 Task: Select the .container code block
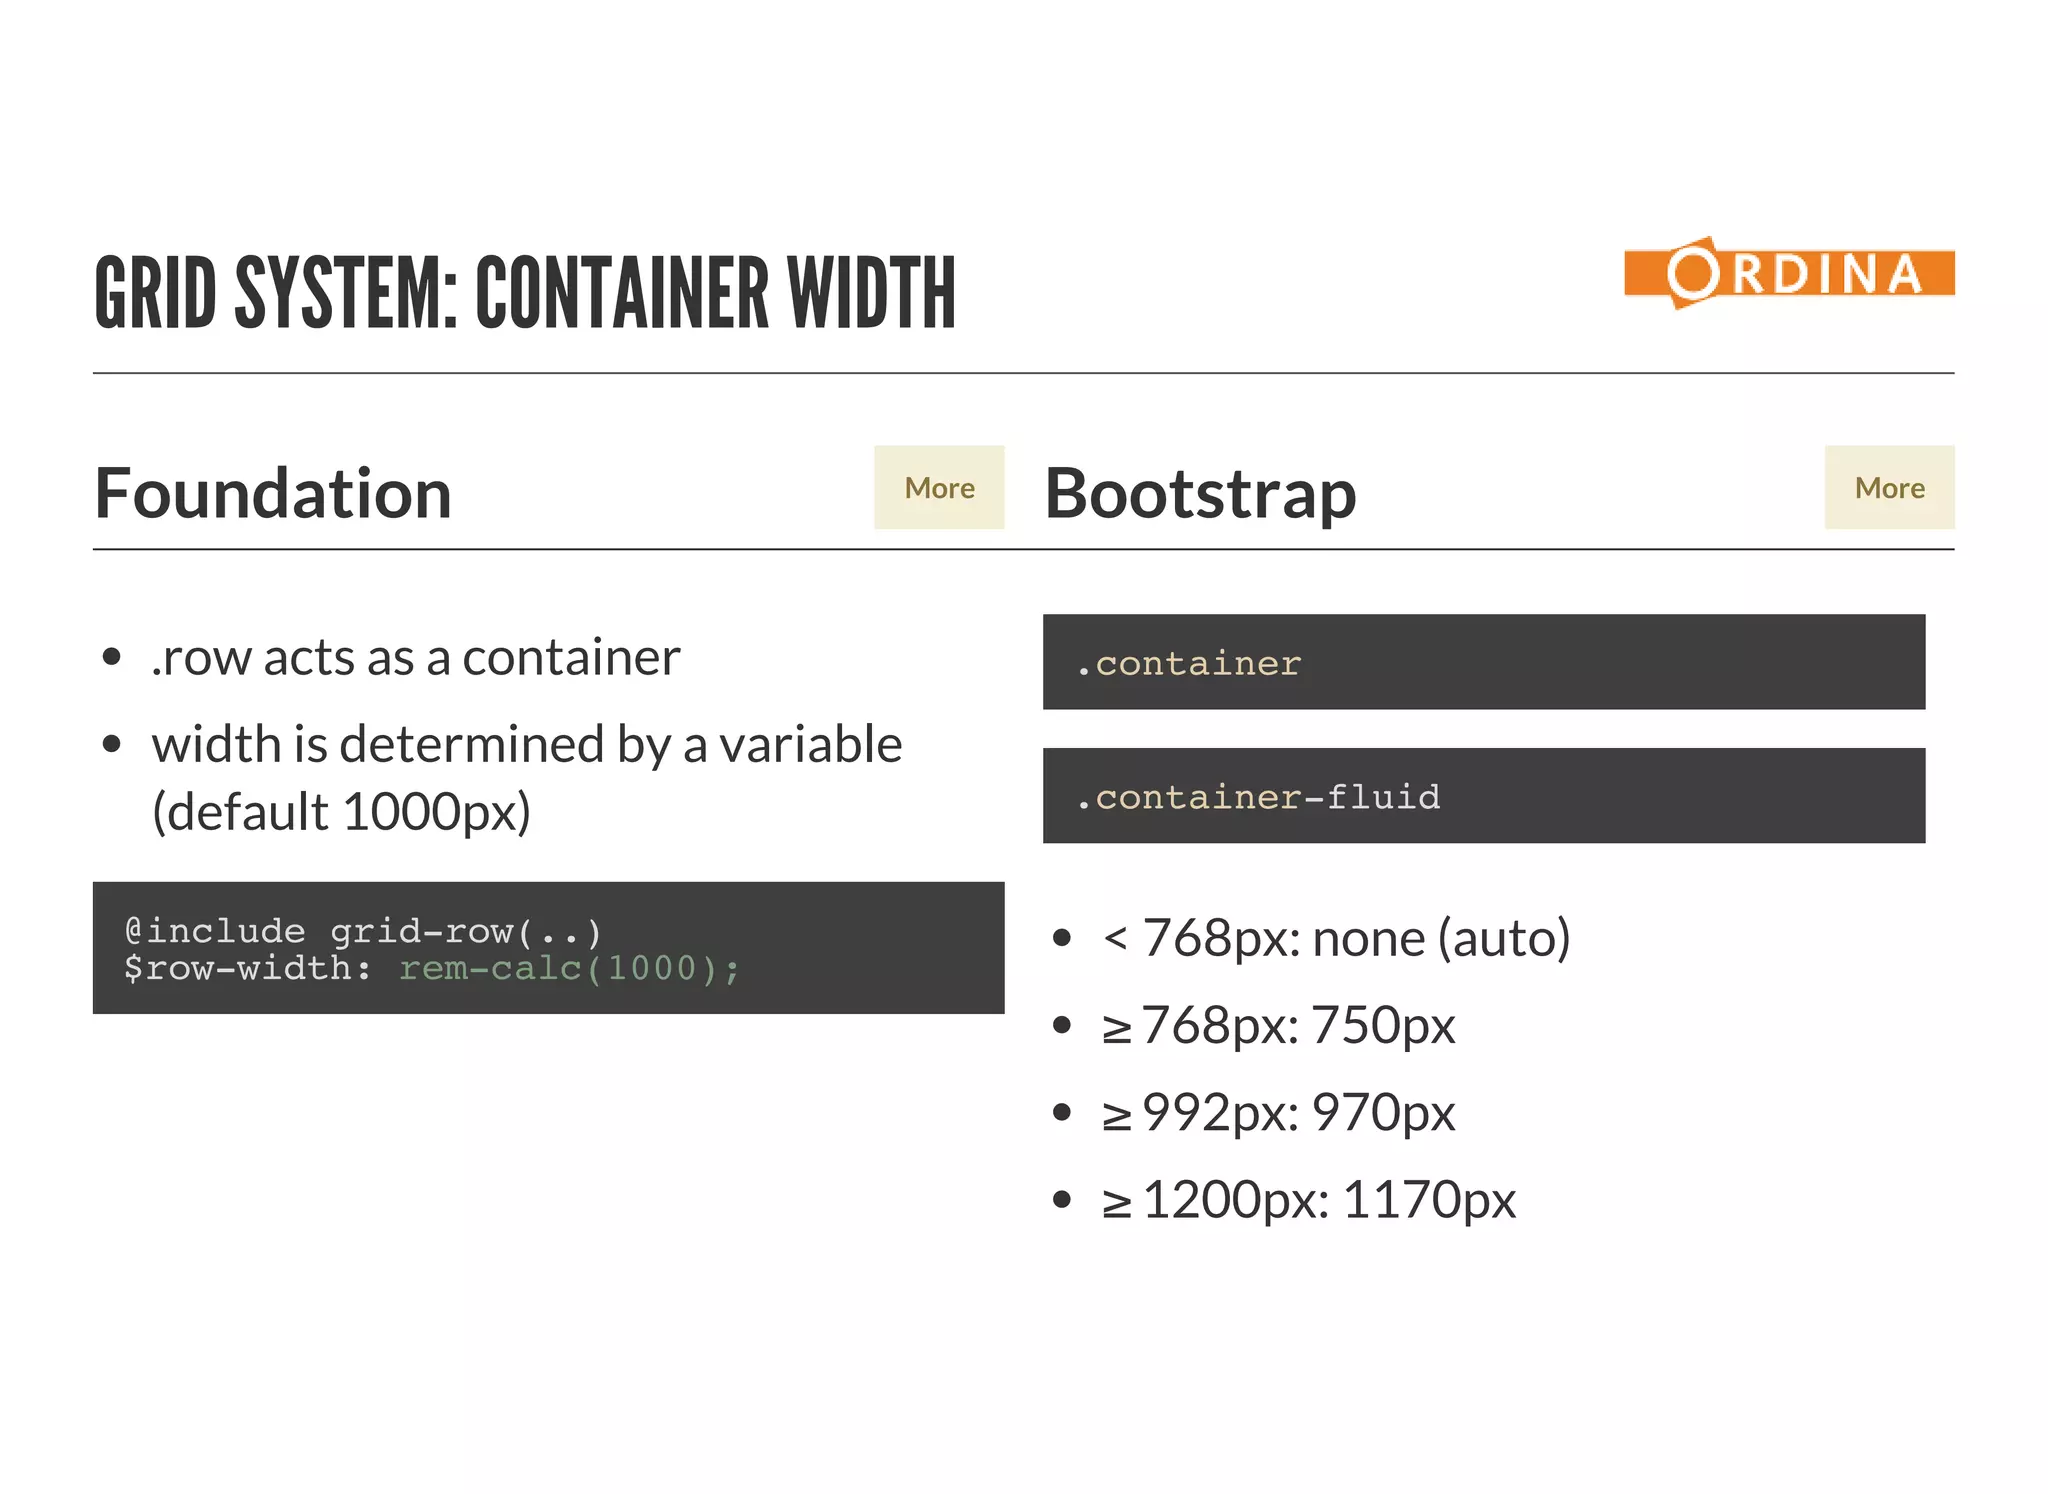point(1484,662)
